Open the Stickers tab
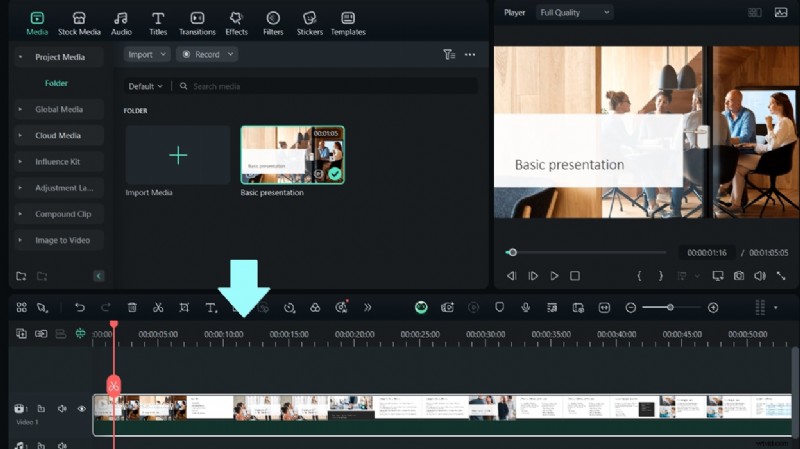 point(310,24)
